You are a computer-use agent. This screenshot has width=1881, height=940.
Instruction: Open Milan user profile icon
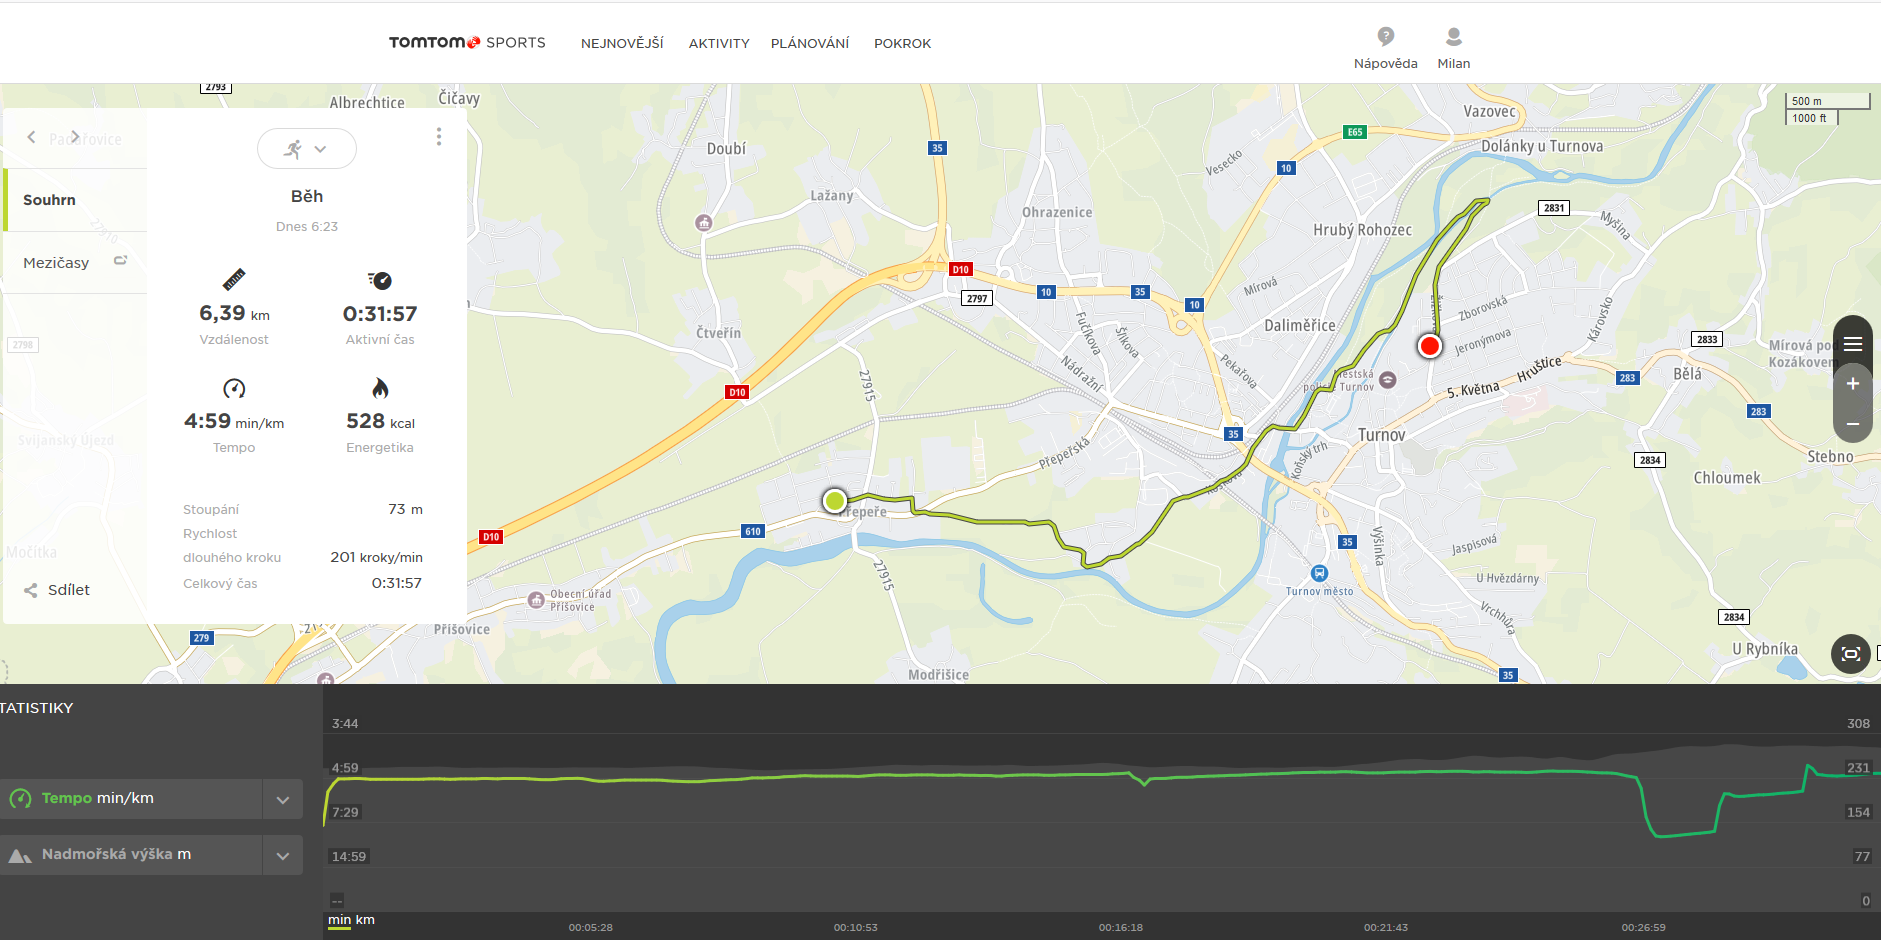point(1454,37)
